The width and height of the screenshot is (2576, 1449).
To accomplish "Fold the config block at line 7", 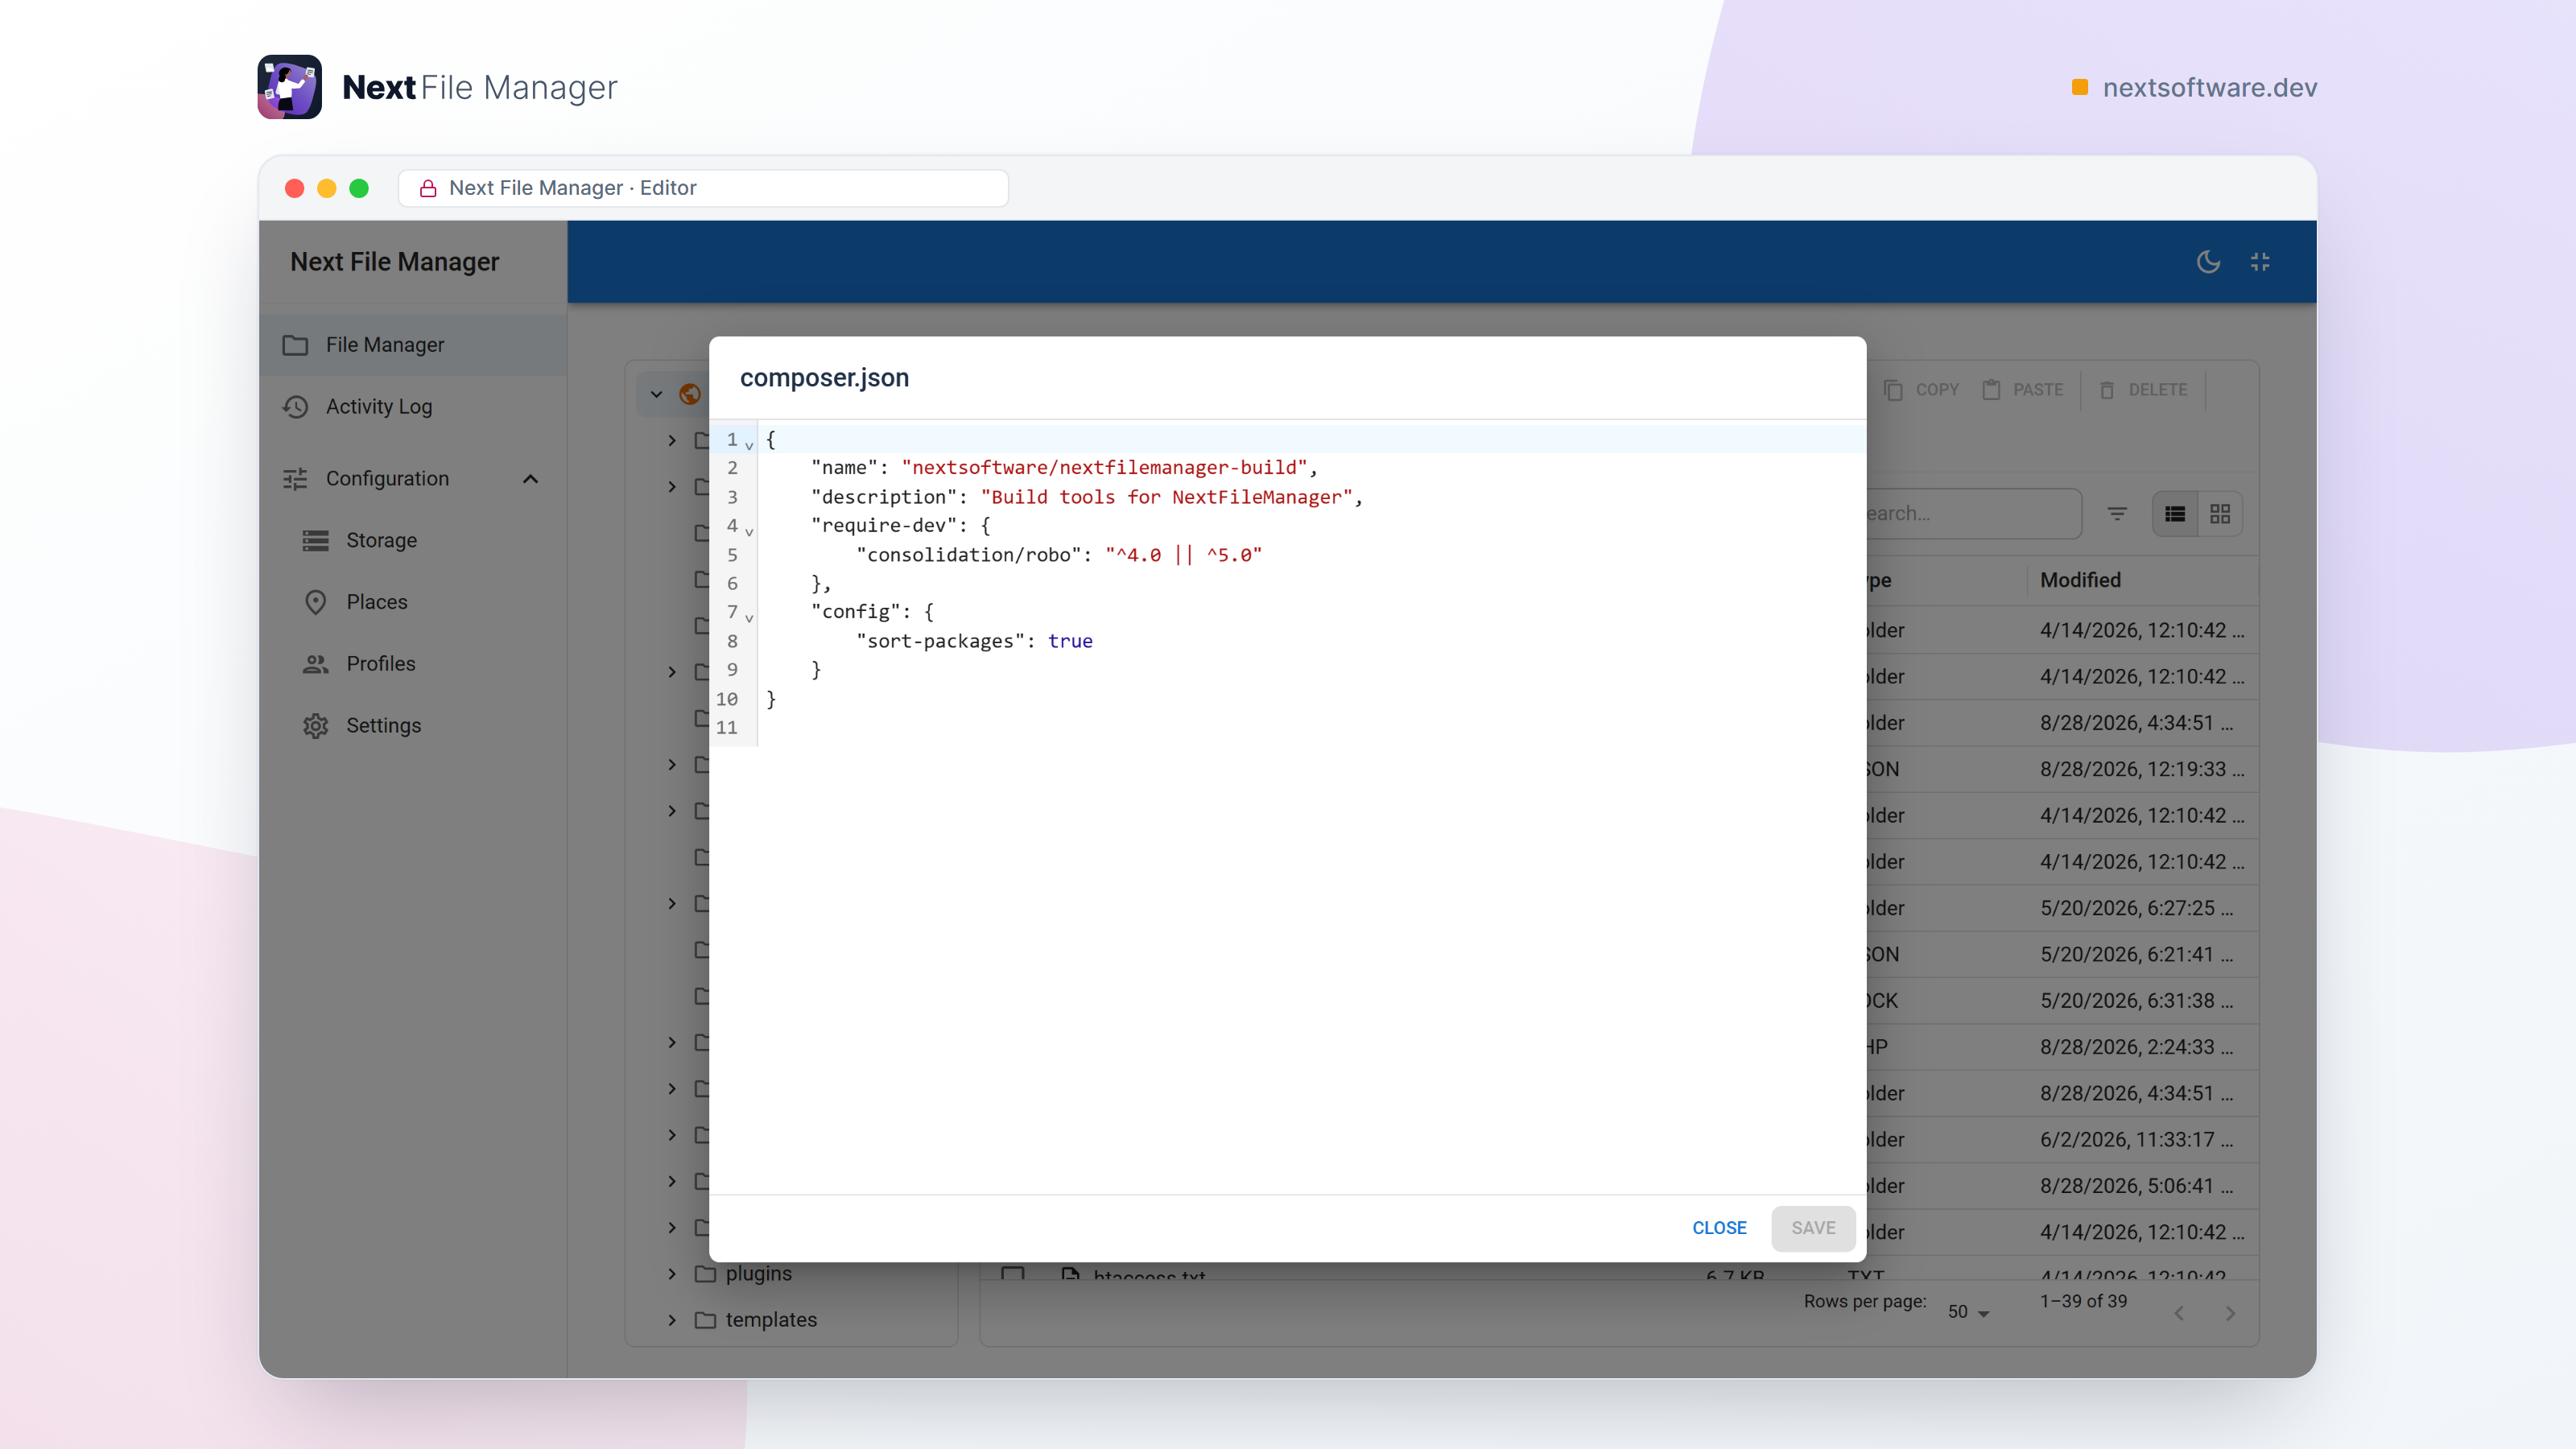I will click(x=749, y=618).
